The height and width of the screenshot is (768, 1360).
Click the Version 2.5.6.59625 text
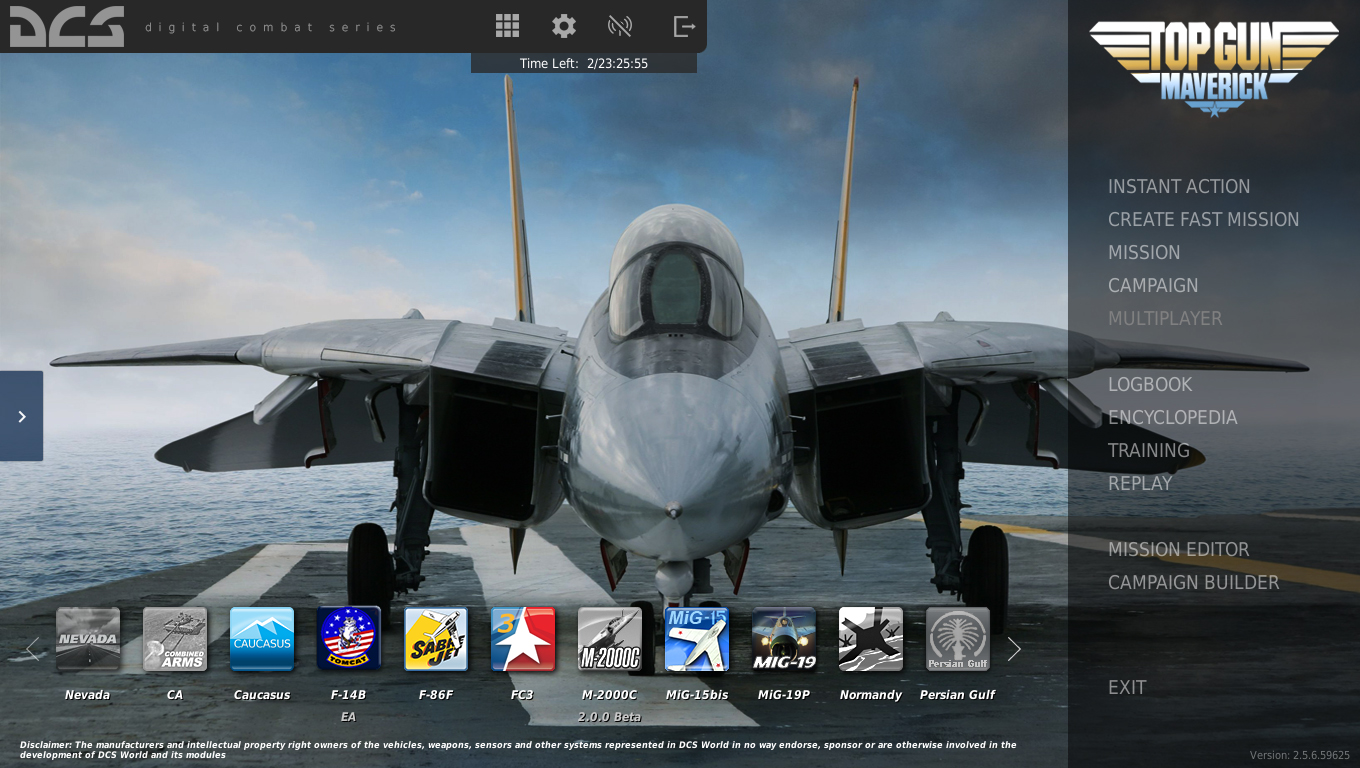[x=1300, y=756]
